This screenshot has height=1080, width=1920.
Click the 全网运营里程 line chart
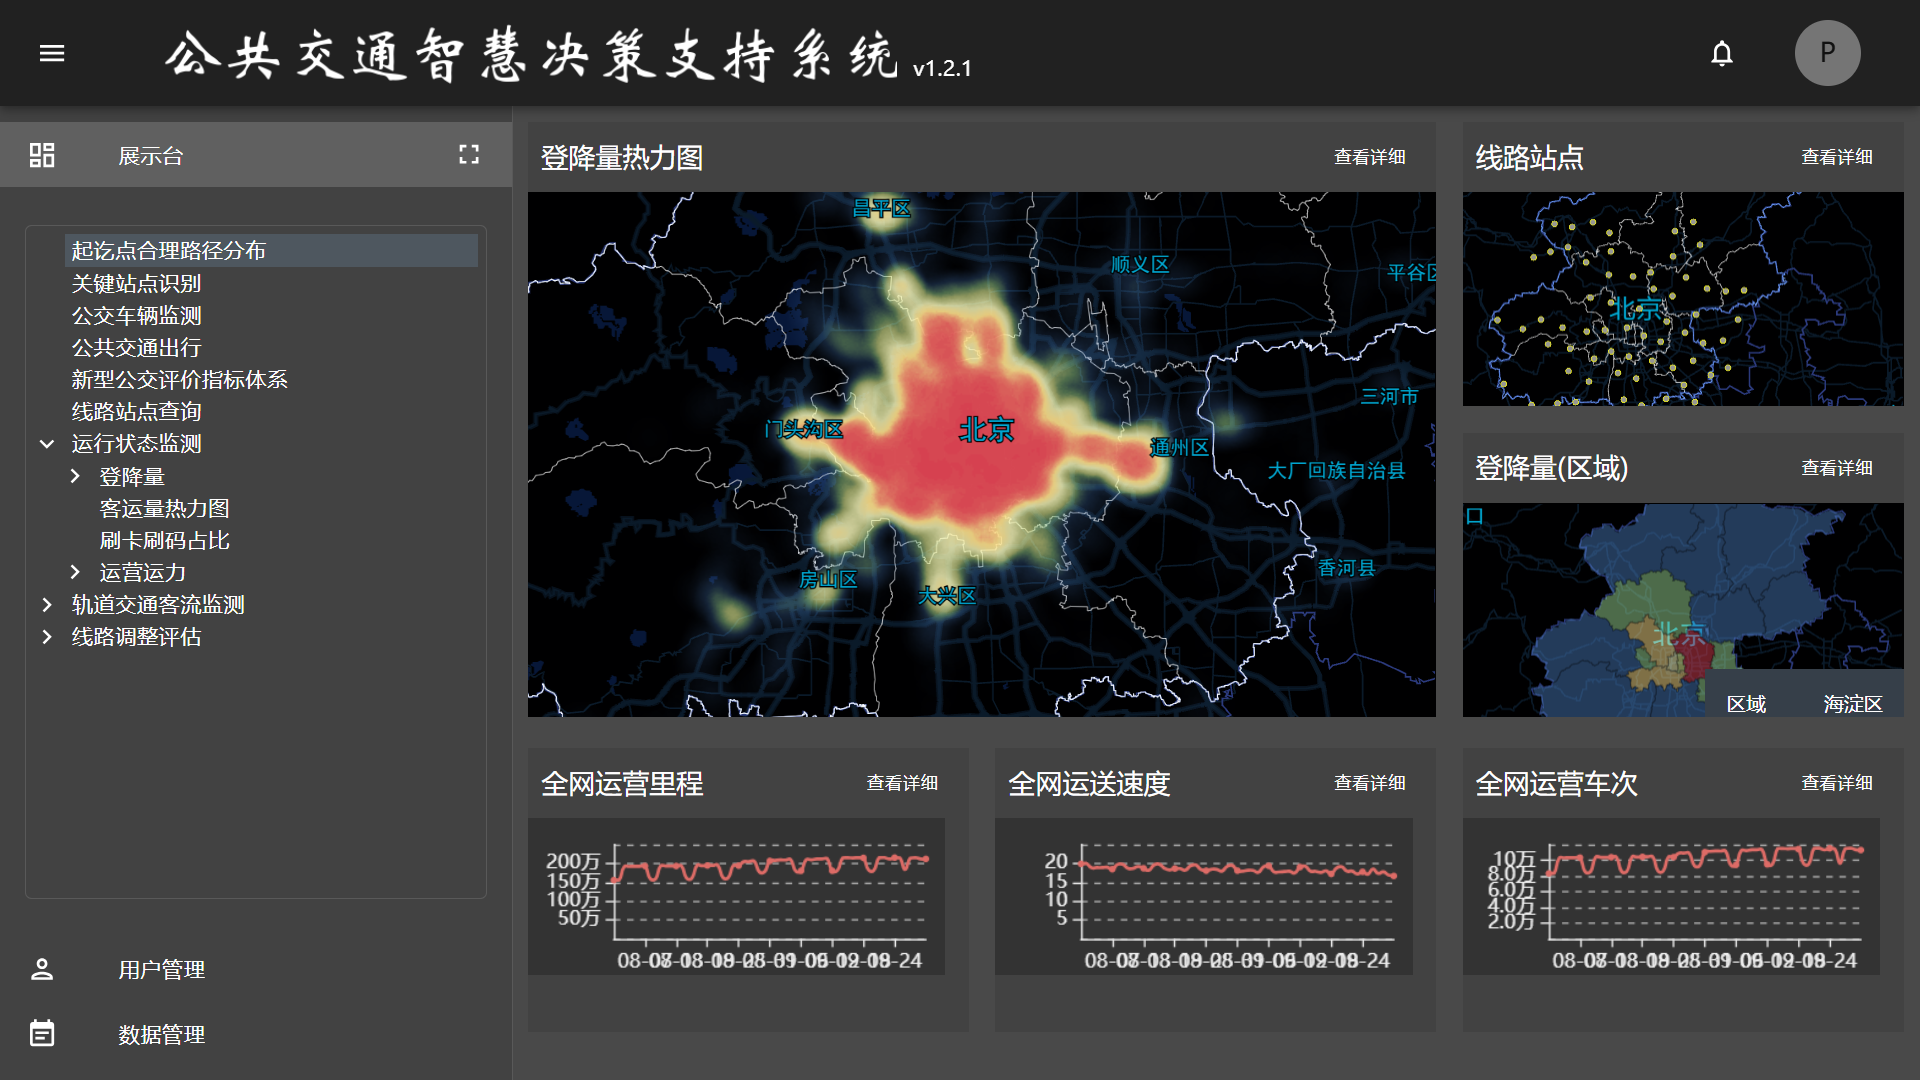coord(736,896)
